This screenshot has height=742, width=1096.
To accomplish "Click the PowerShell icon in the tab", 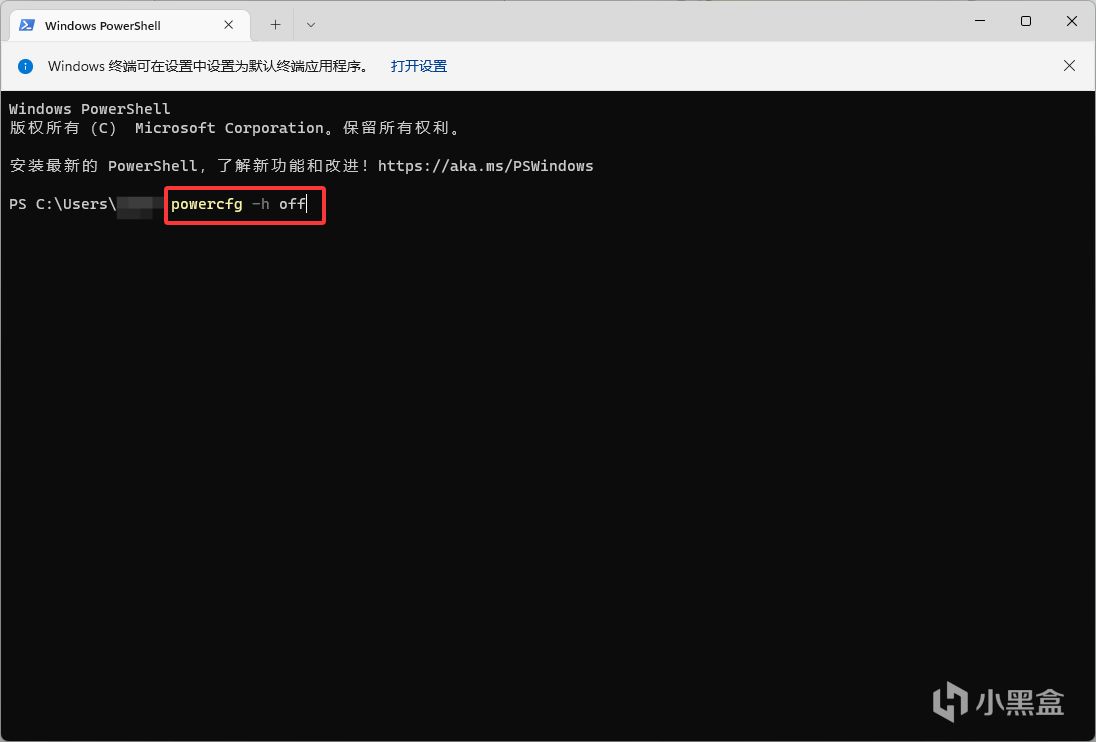I will point(27,25).
